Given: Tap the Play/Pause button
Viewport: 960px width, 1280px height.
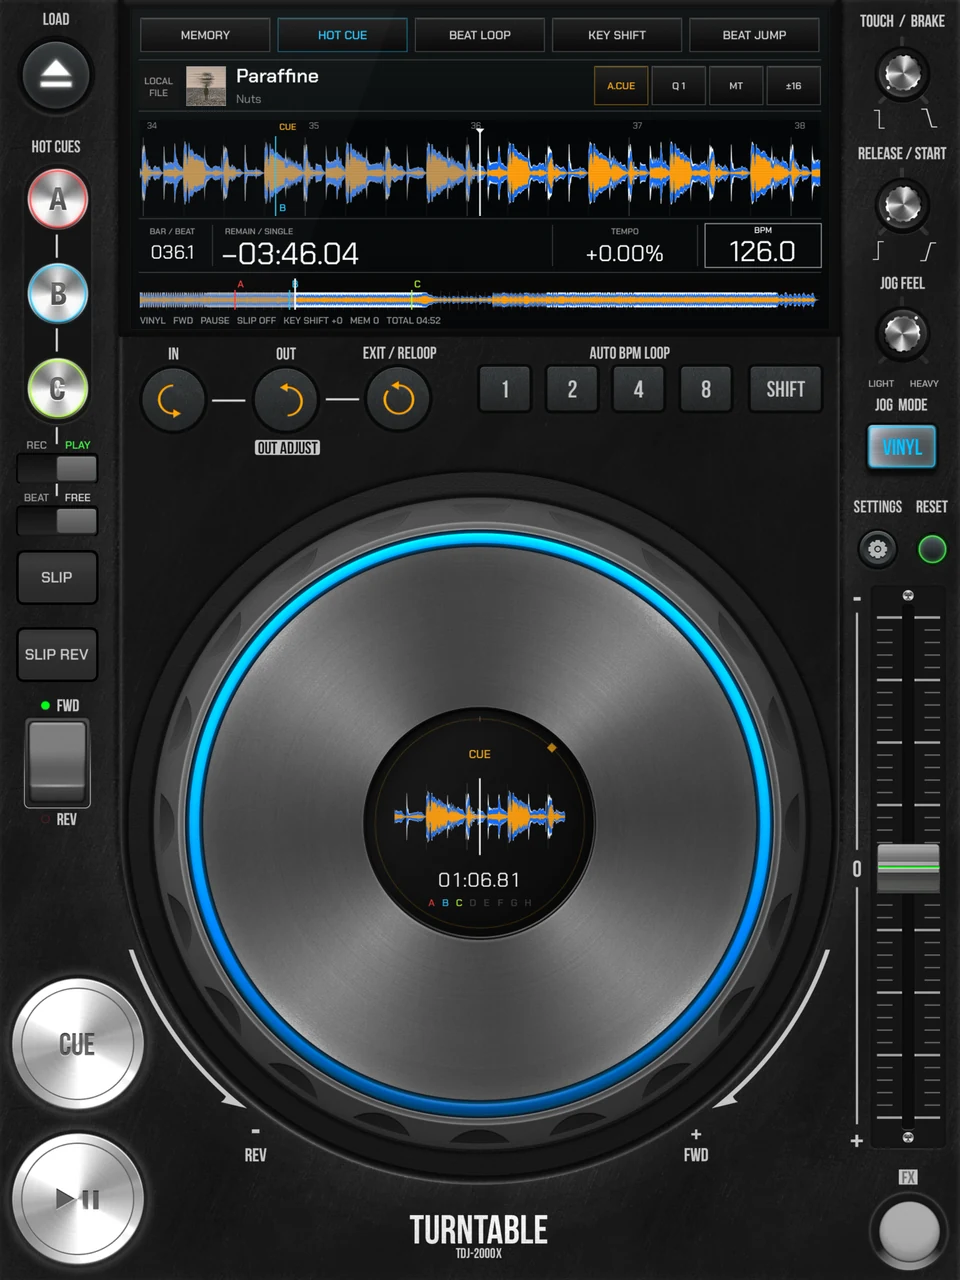Looking at the screenshot, I should tap(77, 1198).
